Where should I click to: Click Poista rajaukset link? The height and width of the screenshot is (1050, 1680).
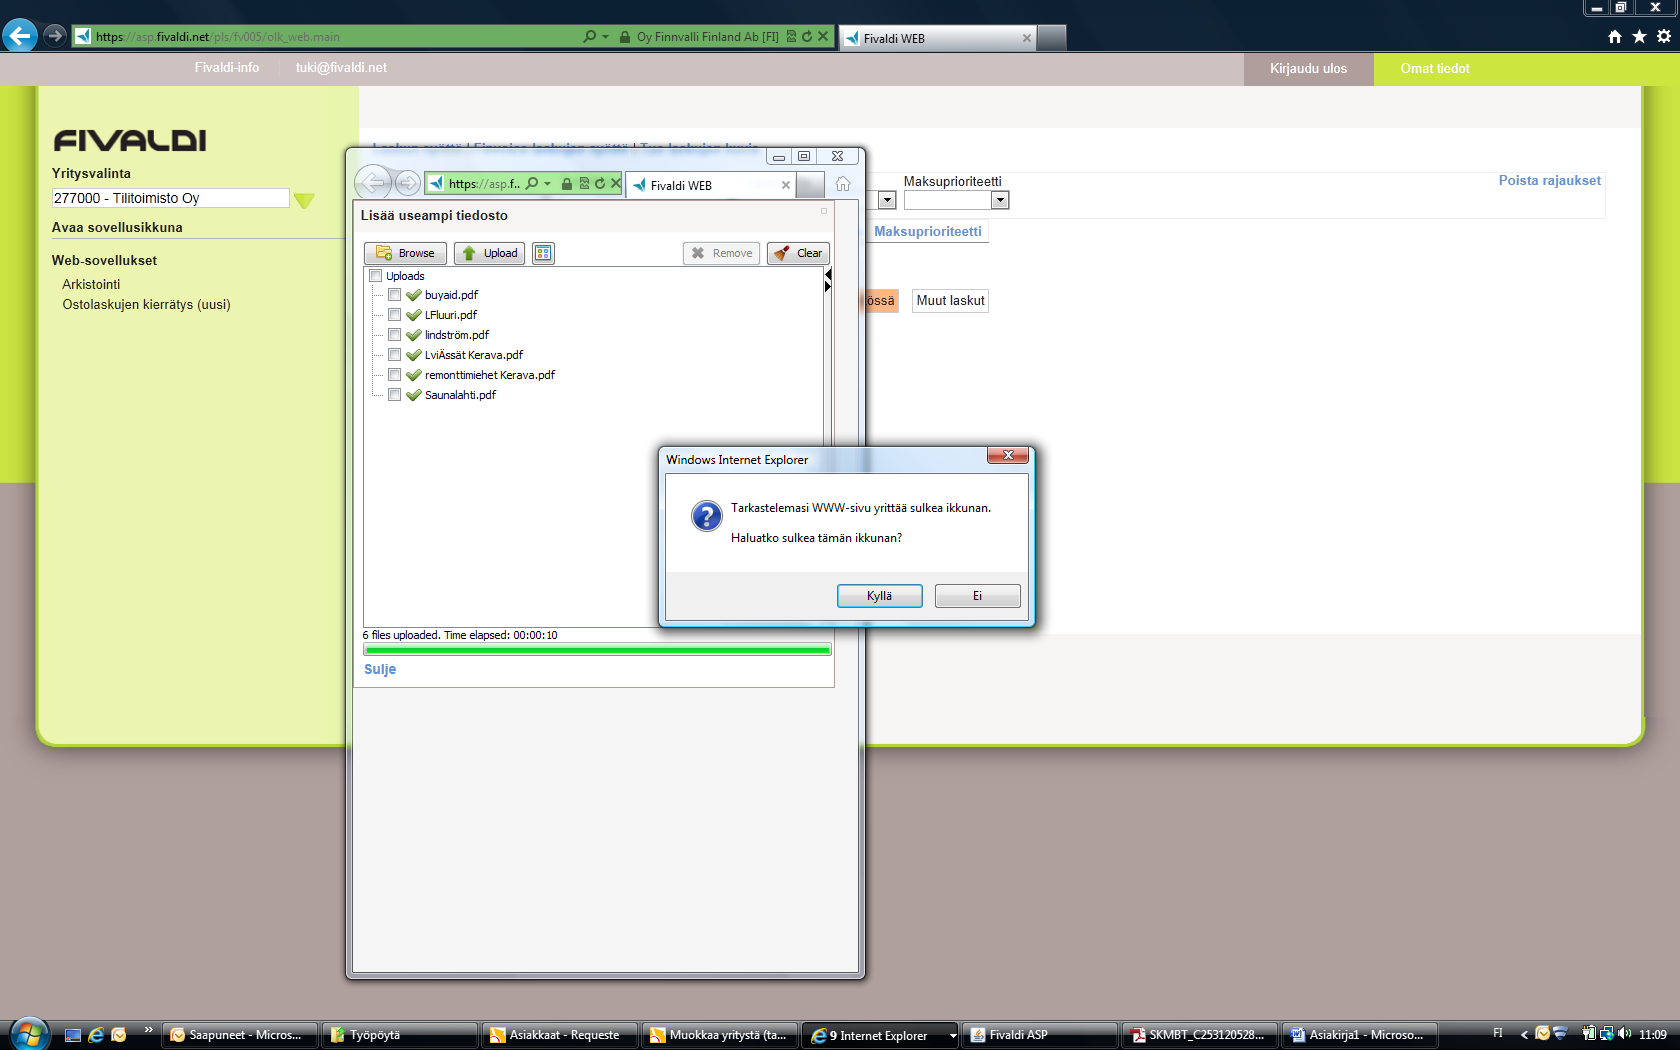[x=1549, y=181]
